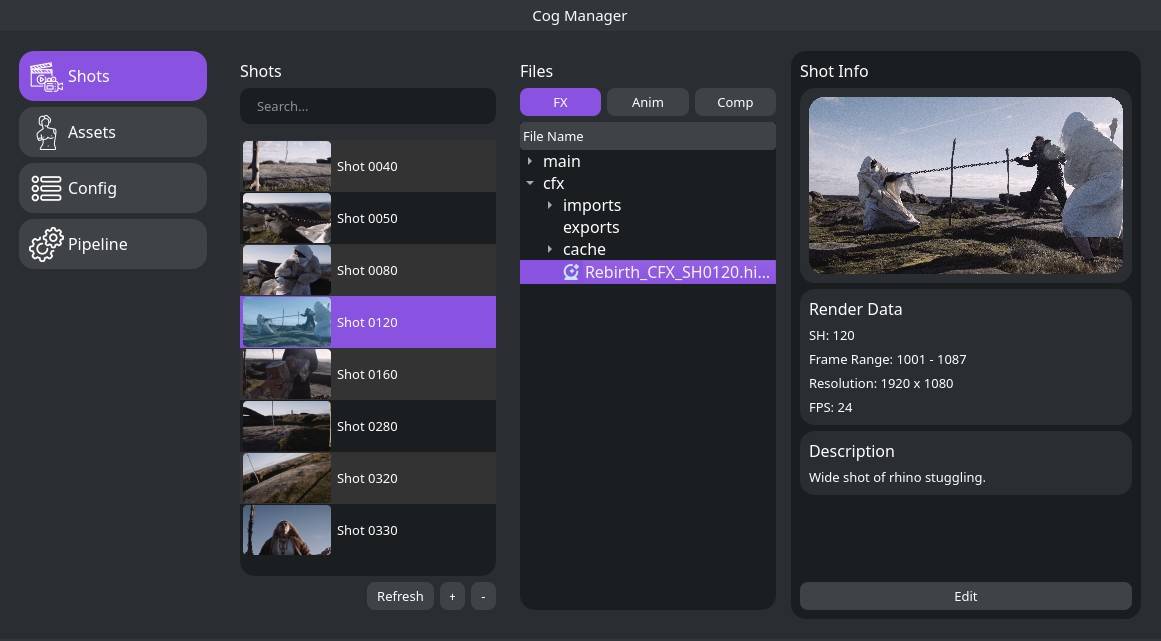Expand the cache folder arrow
The image size is (1161, 641).
(x=550, y=249)
